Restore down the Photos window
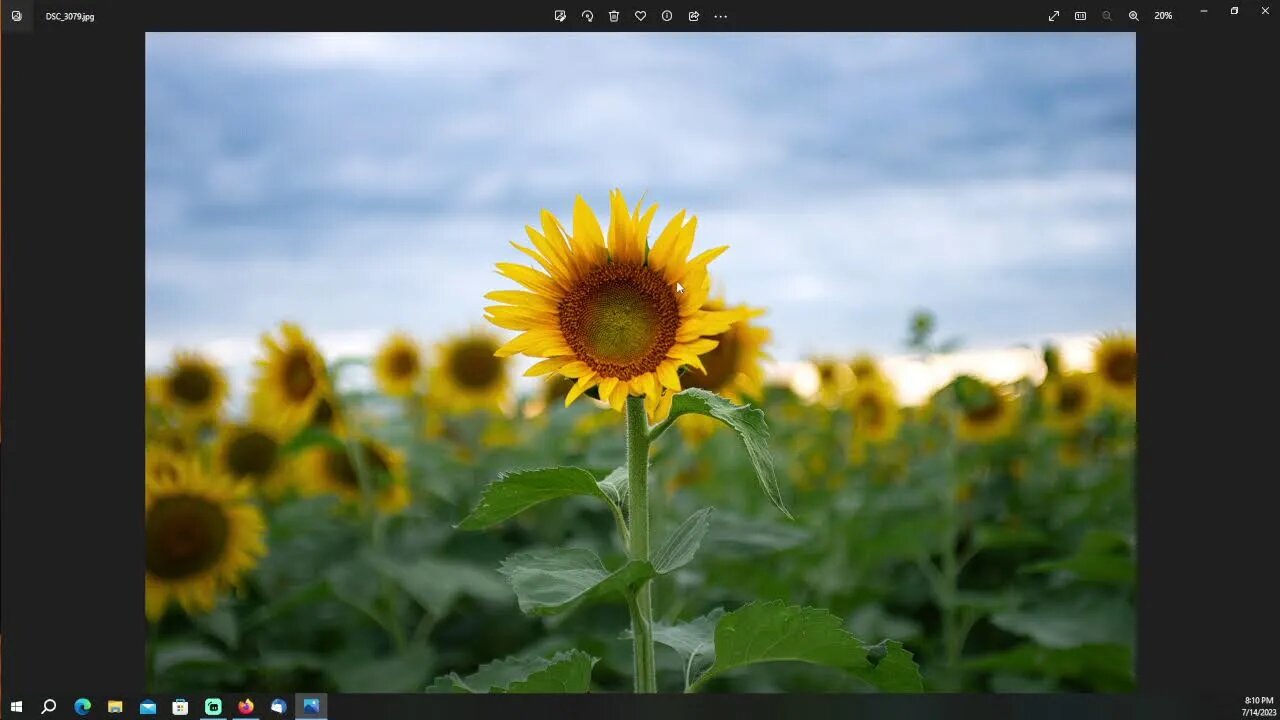1280x720 pixels. [x=1234, y=11]
